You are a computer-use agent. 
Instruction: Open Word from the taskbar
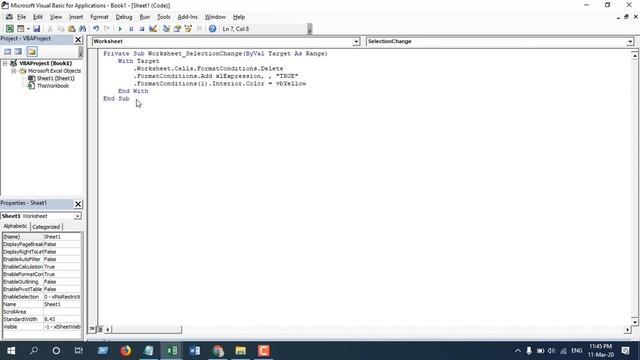coord(195,351)
